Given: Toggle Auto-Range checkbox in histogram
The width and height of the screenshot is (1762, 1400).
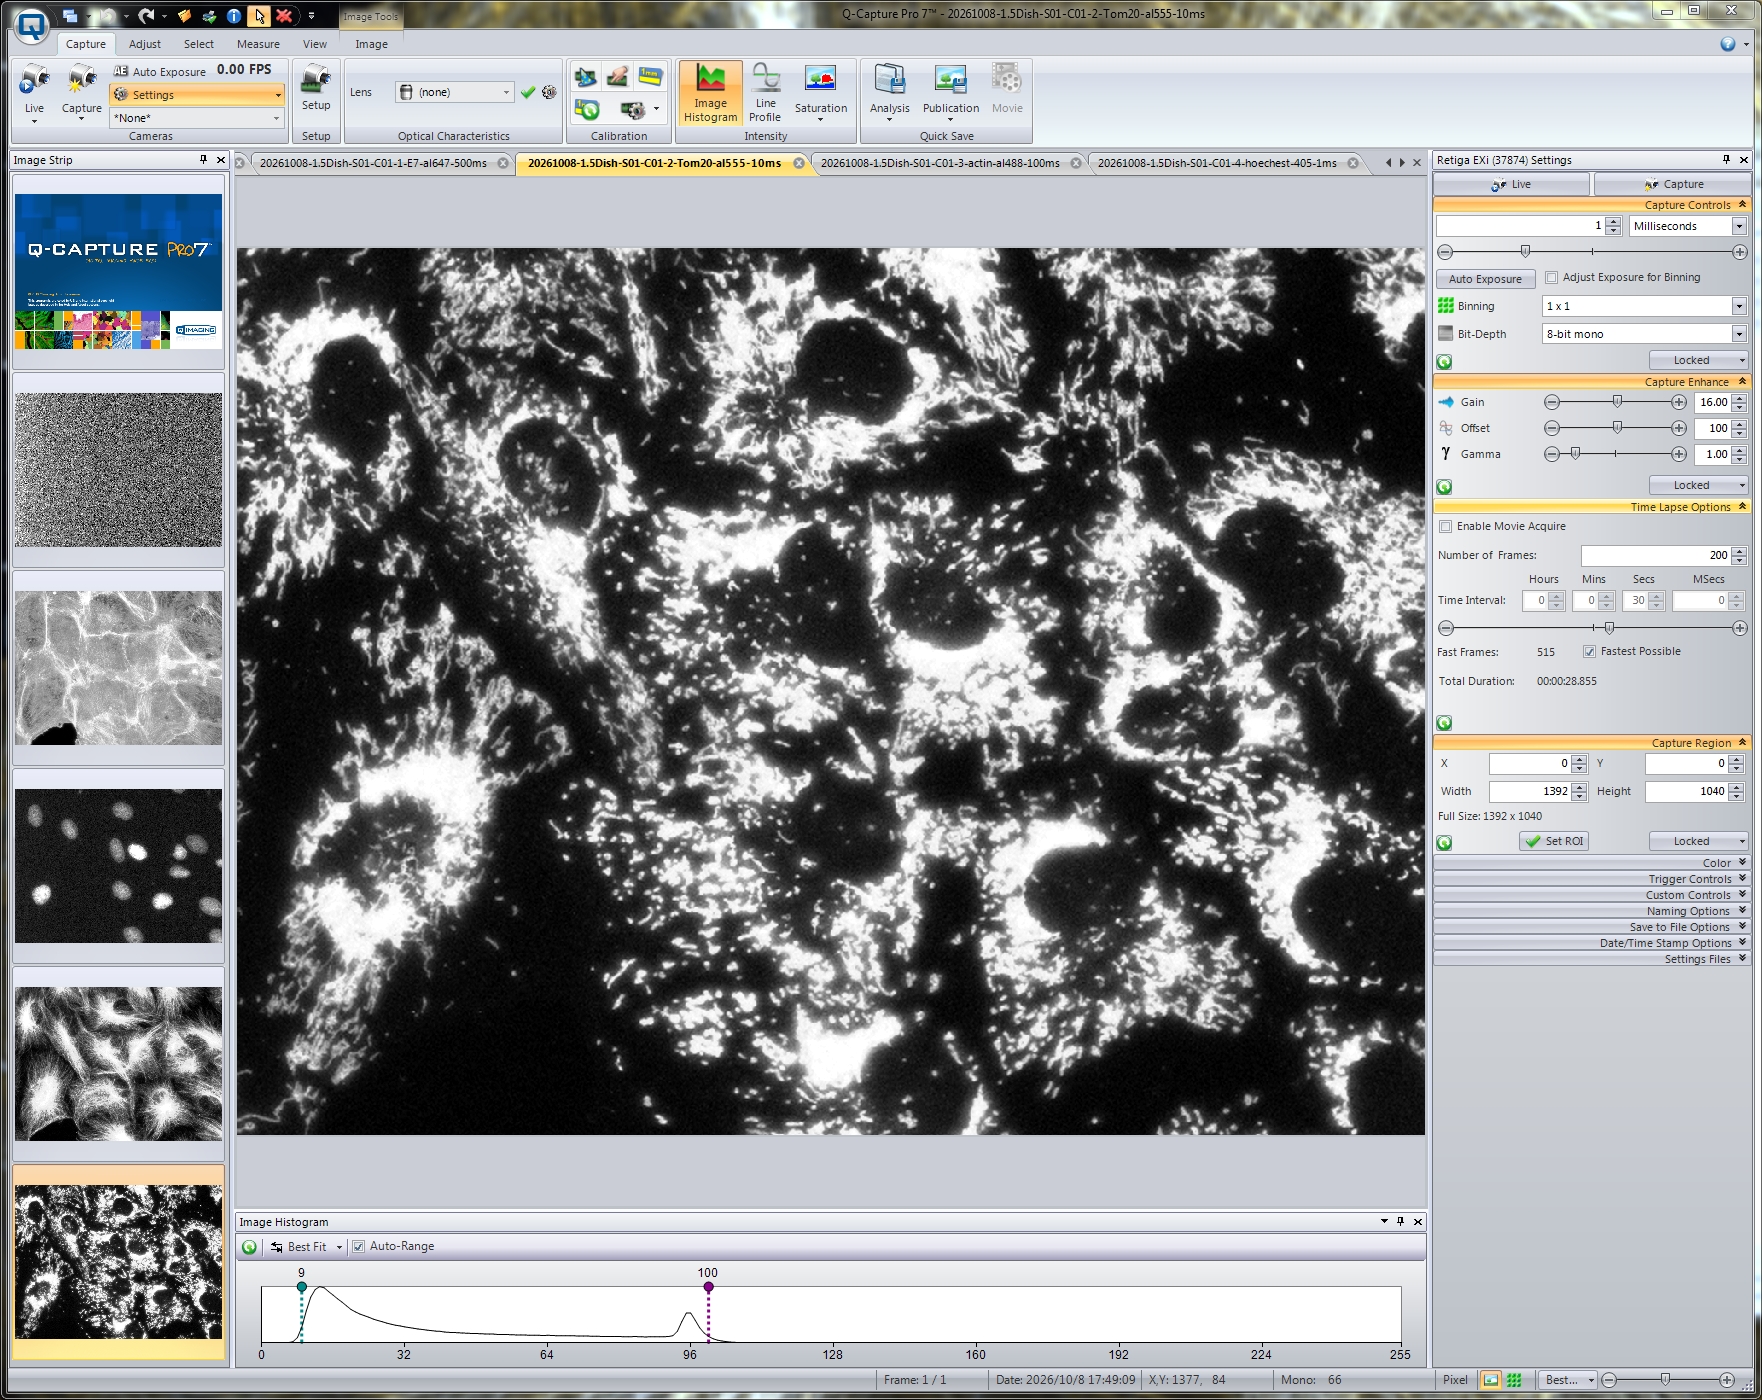Looking at the screenshot, I should click(358, 1247).
